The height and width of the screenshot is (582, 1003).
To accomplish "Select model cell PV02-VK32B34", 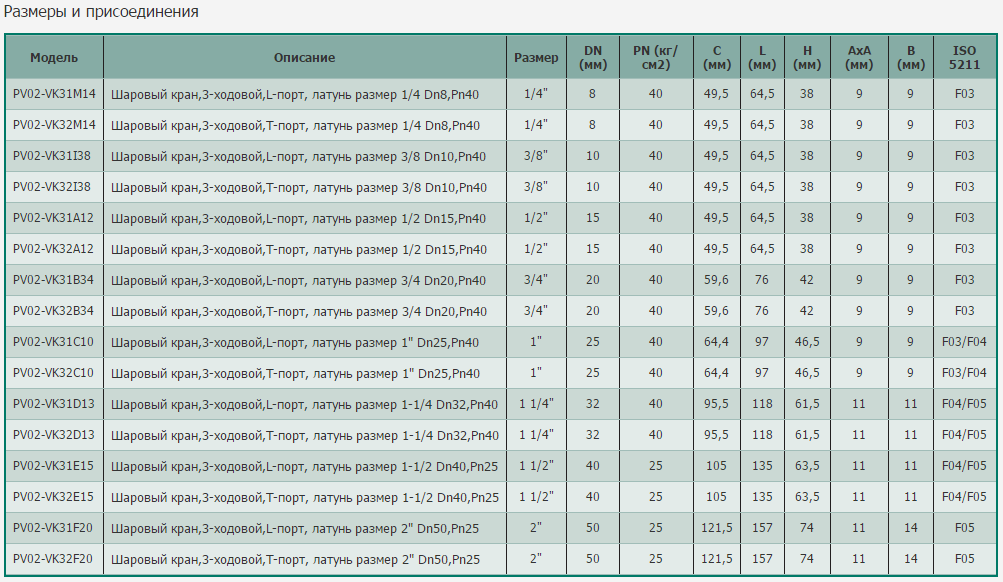I will click(x=54, y=311).
